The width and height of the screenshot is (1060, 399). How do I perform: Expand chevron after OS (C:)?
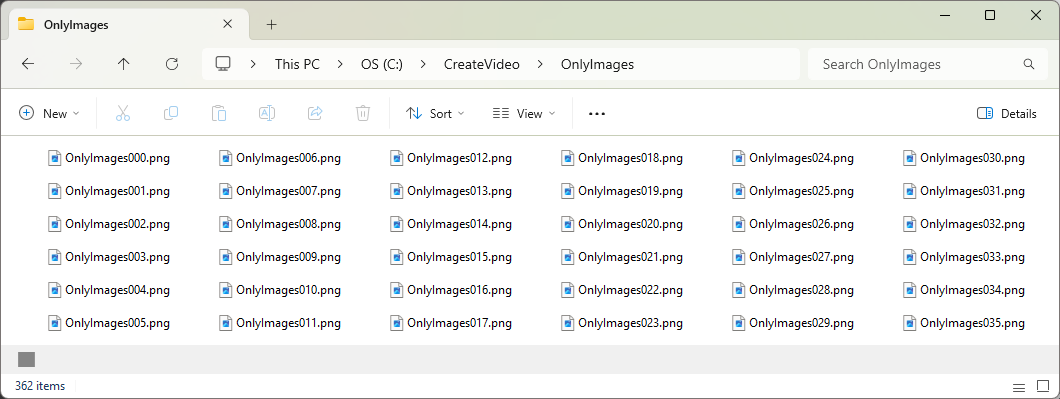(x=423, y=64)
